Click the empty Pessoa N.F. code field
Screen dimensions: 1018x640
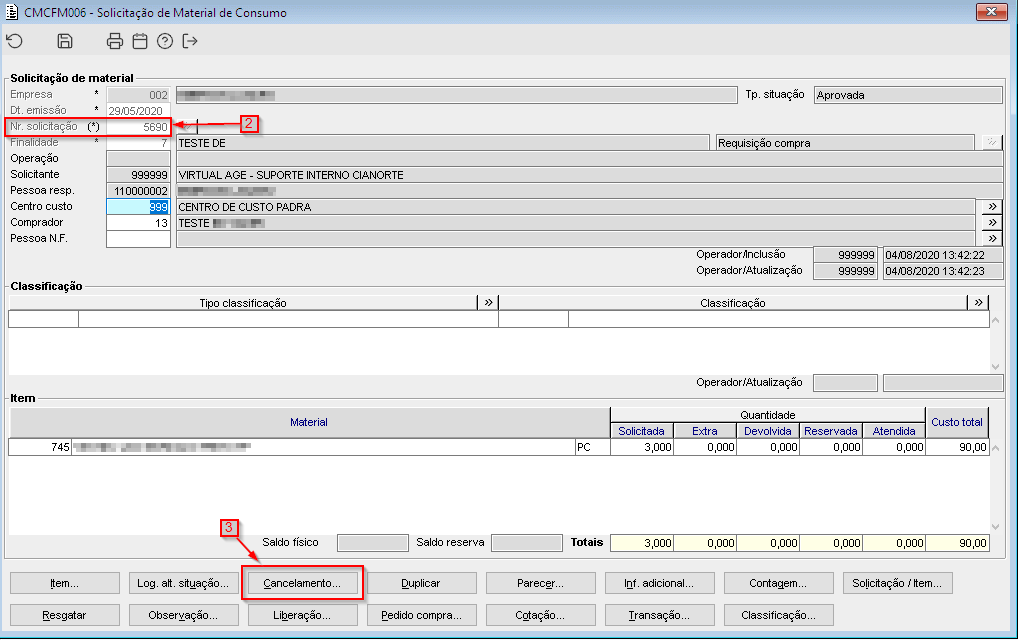coord(138,238)
